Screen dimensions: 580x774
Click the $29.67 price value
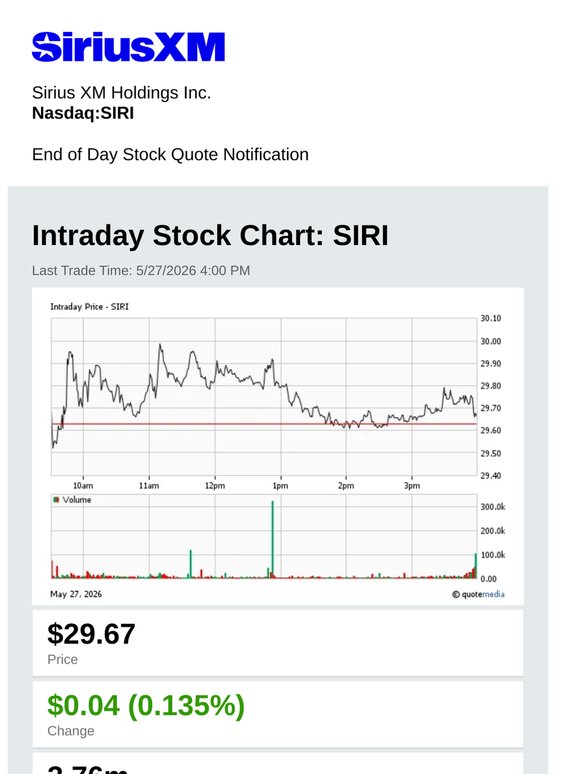point(91,634)
